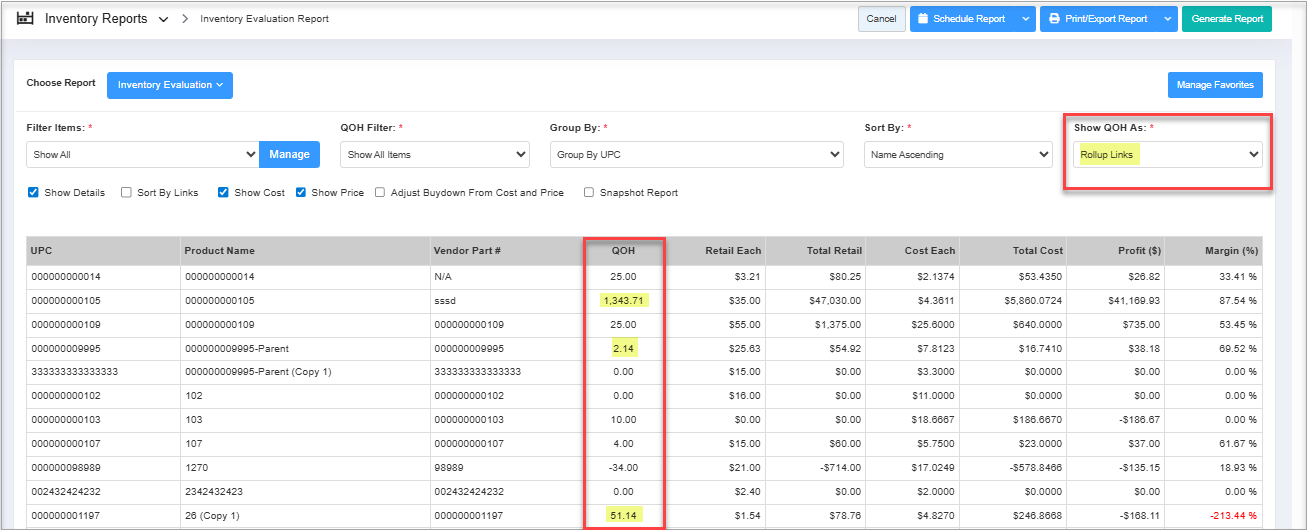Open the Sort By Name Ascending dropdown
The width and height of the screenshot is (1307, 530).
pos(958,155)
